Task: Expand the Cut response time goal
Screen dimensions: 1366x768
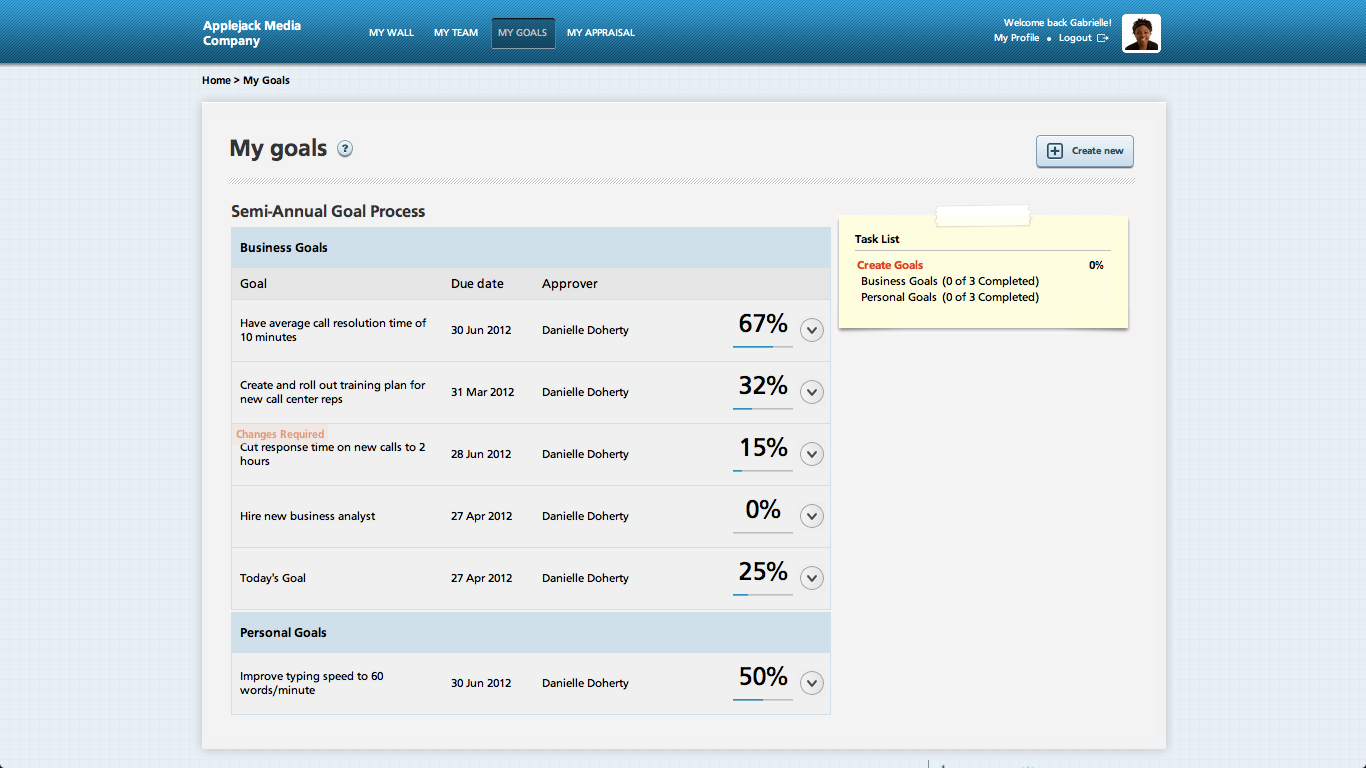Action: pos(811,453)
